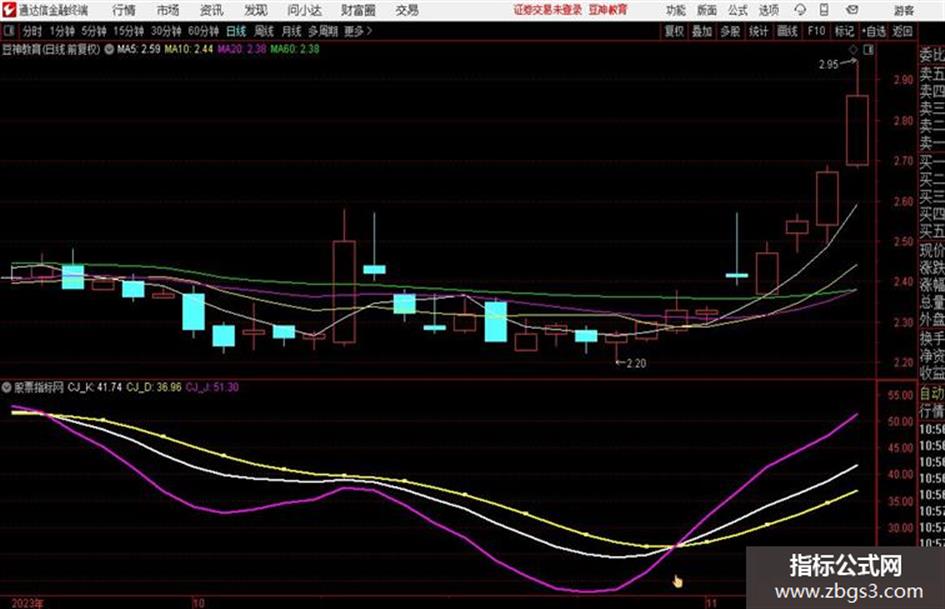Click the 2.20 low price marker
This screenshot has height=609, width=945.
pos(636,363)
